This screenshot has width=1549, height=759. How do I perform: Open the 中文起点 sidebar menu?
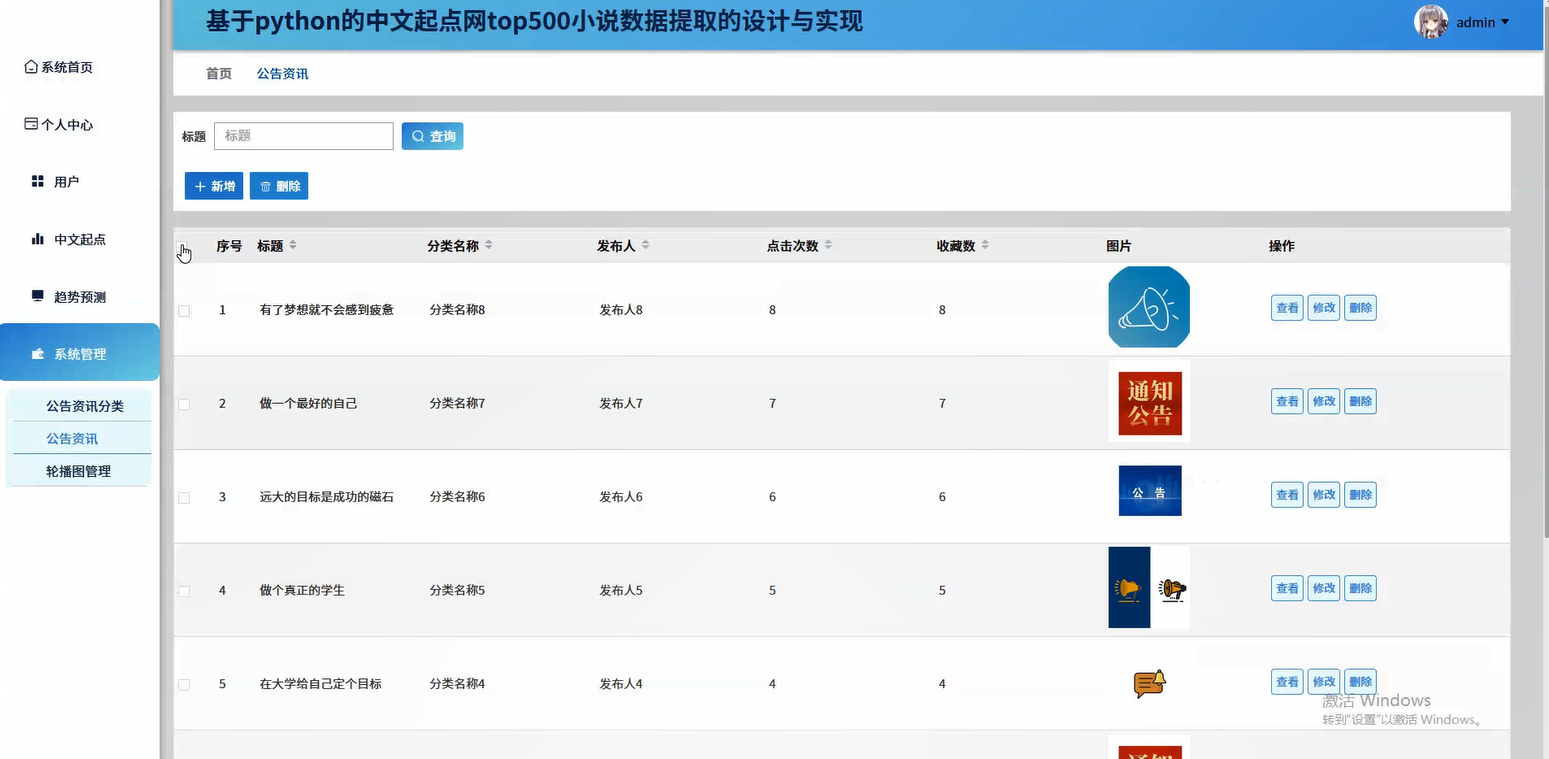pos(68,240)
